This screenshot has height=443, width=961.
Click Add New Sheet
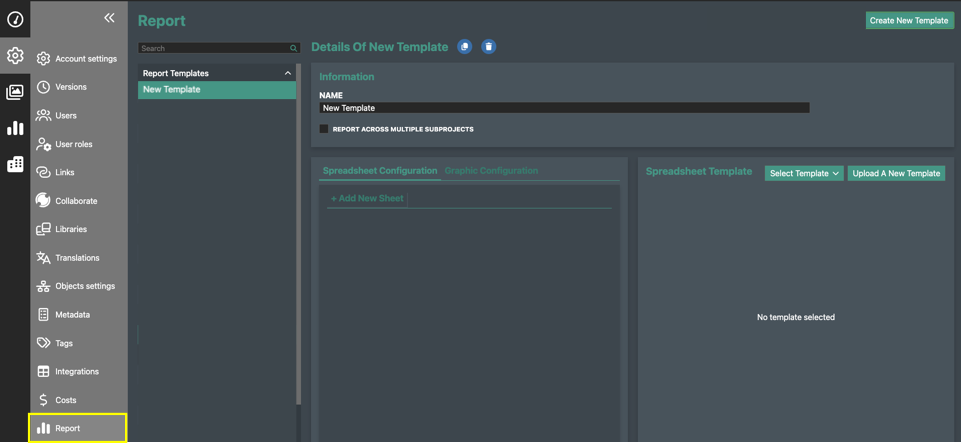tap(367, 198)
